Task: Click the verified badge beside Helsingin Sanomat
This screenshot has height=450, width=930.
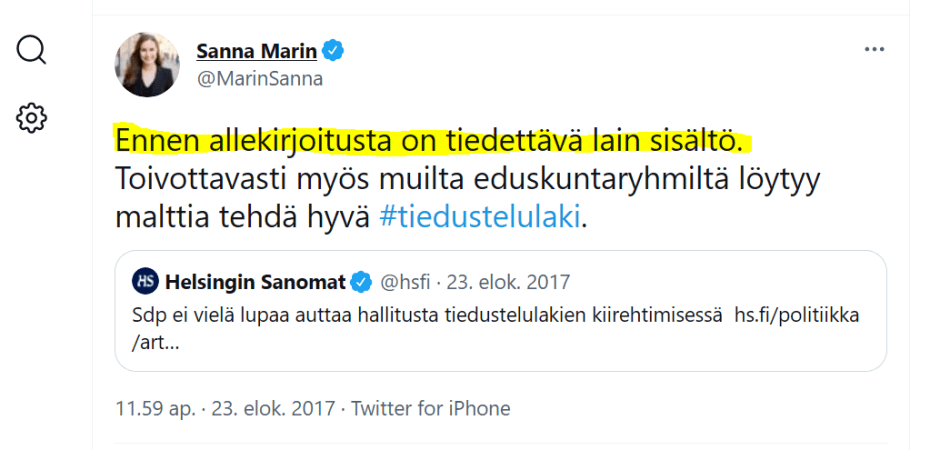Action: (361, 280)
